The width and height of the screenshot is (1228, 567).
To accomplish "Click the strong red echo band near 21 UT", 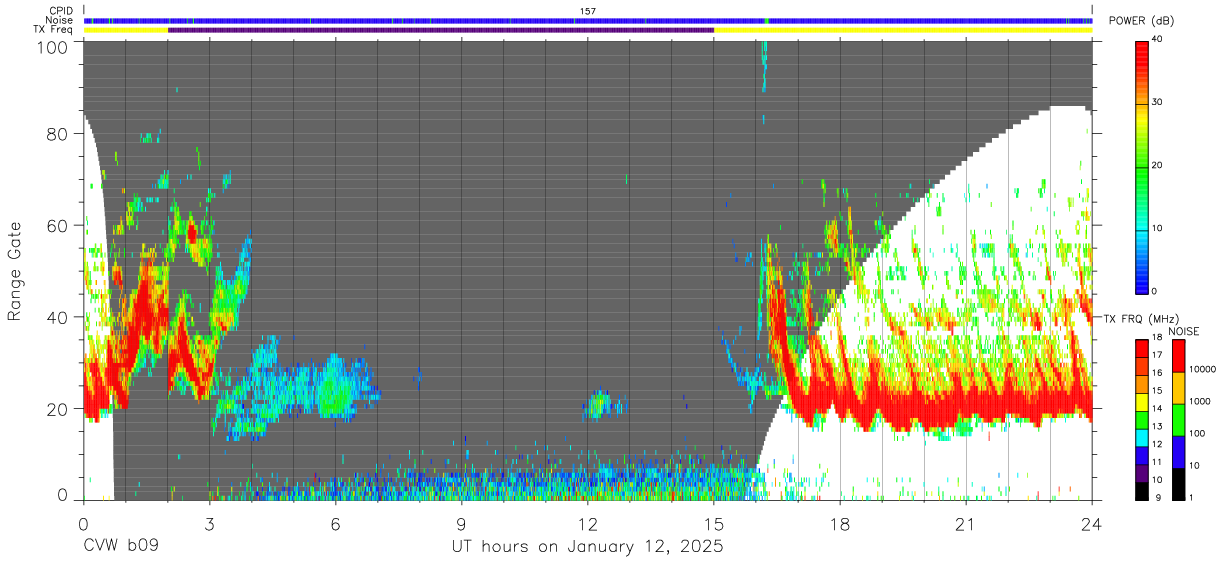I will pyautogui.click(x=965, y=405).
